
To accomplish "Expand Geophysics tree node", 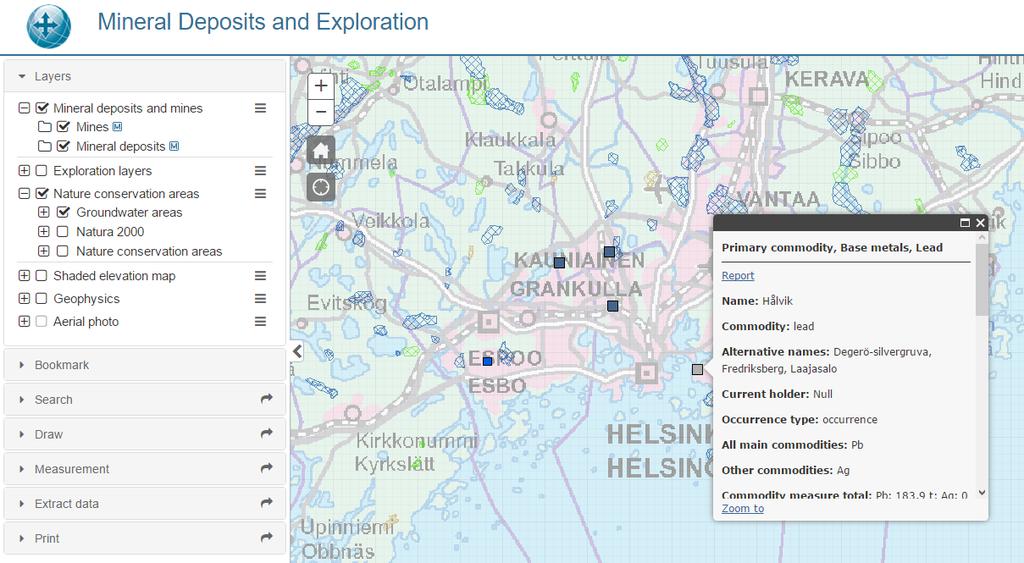I will click(x=24, y=298).
